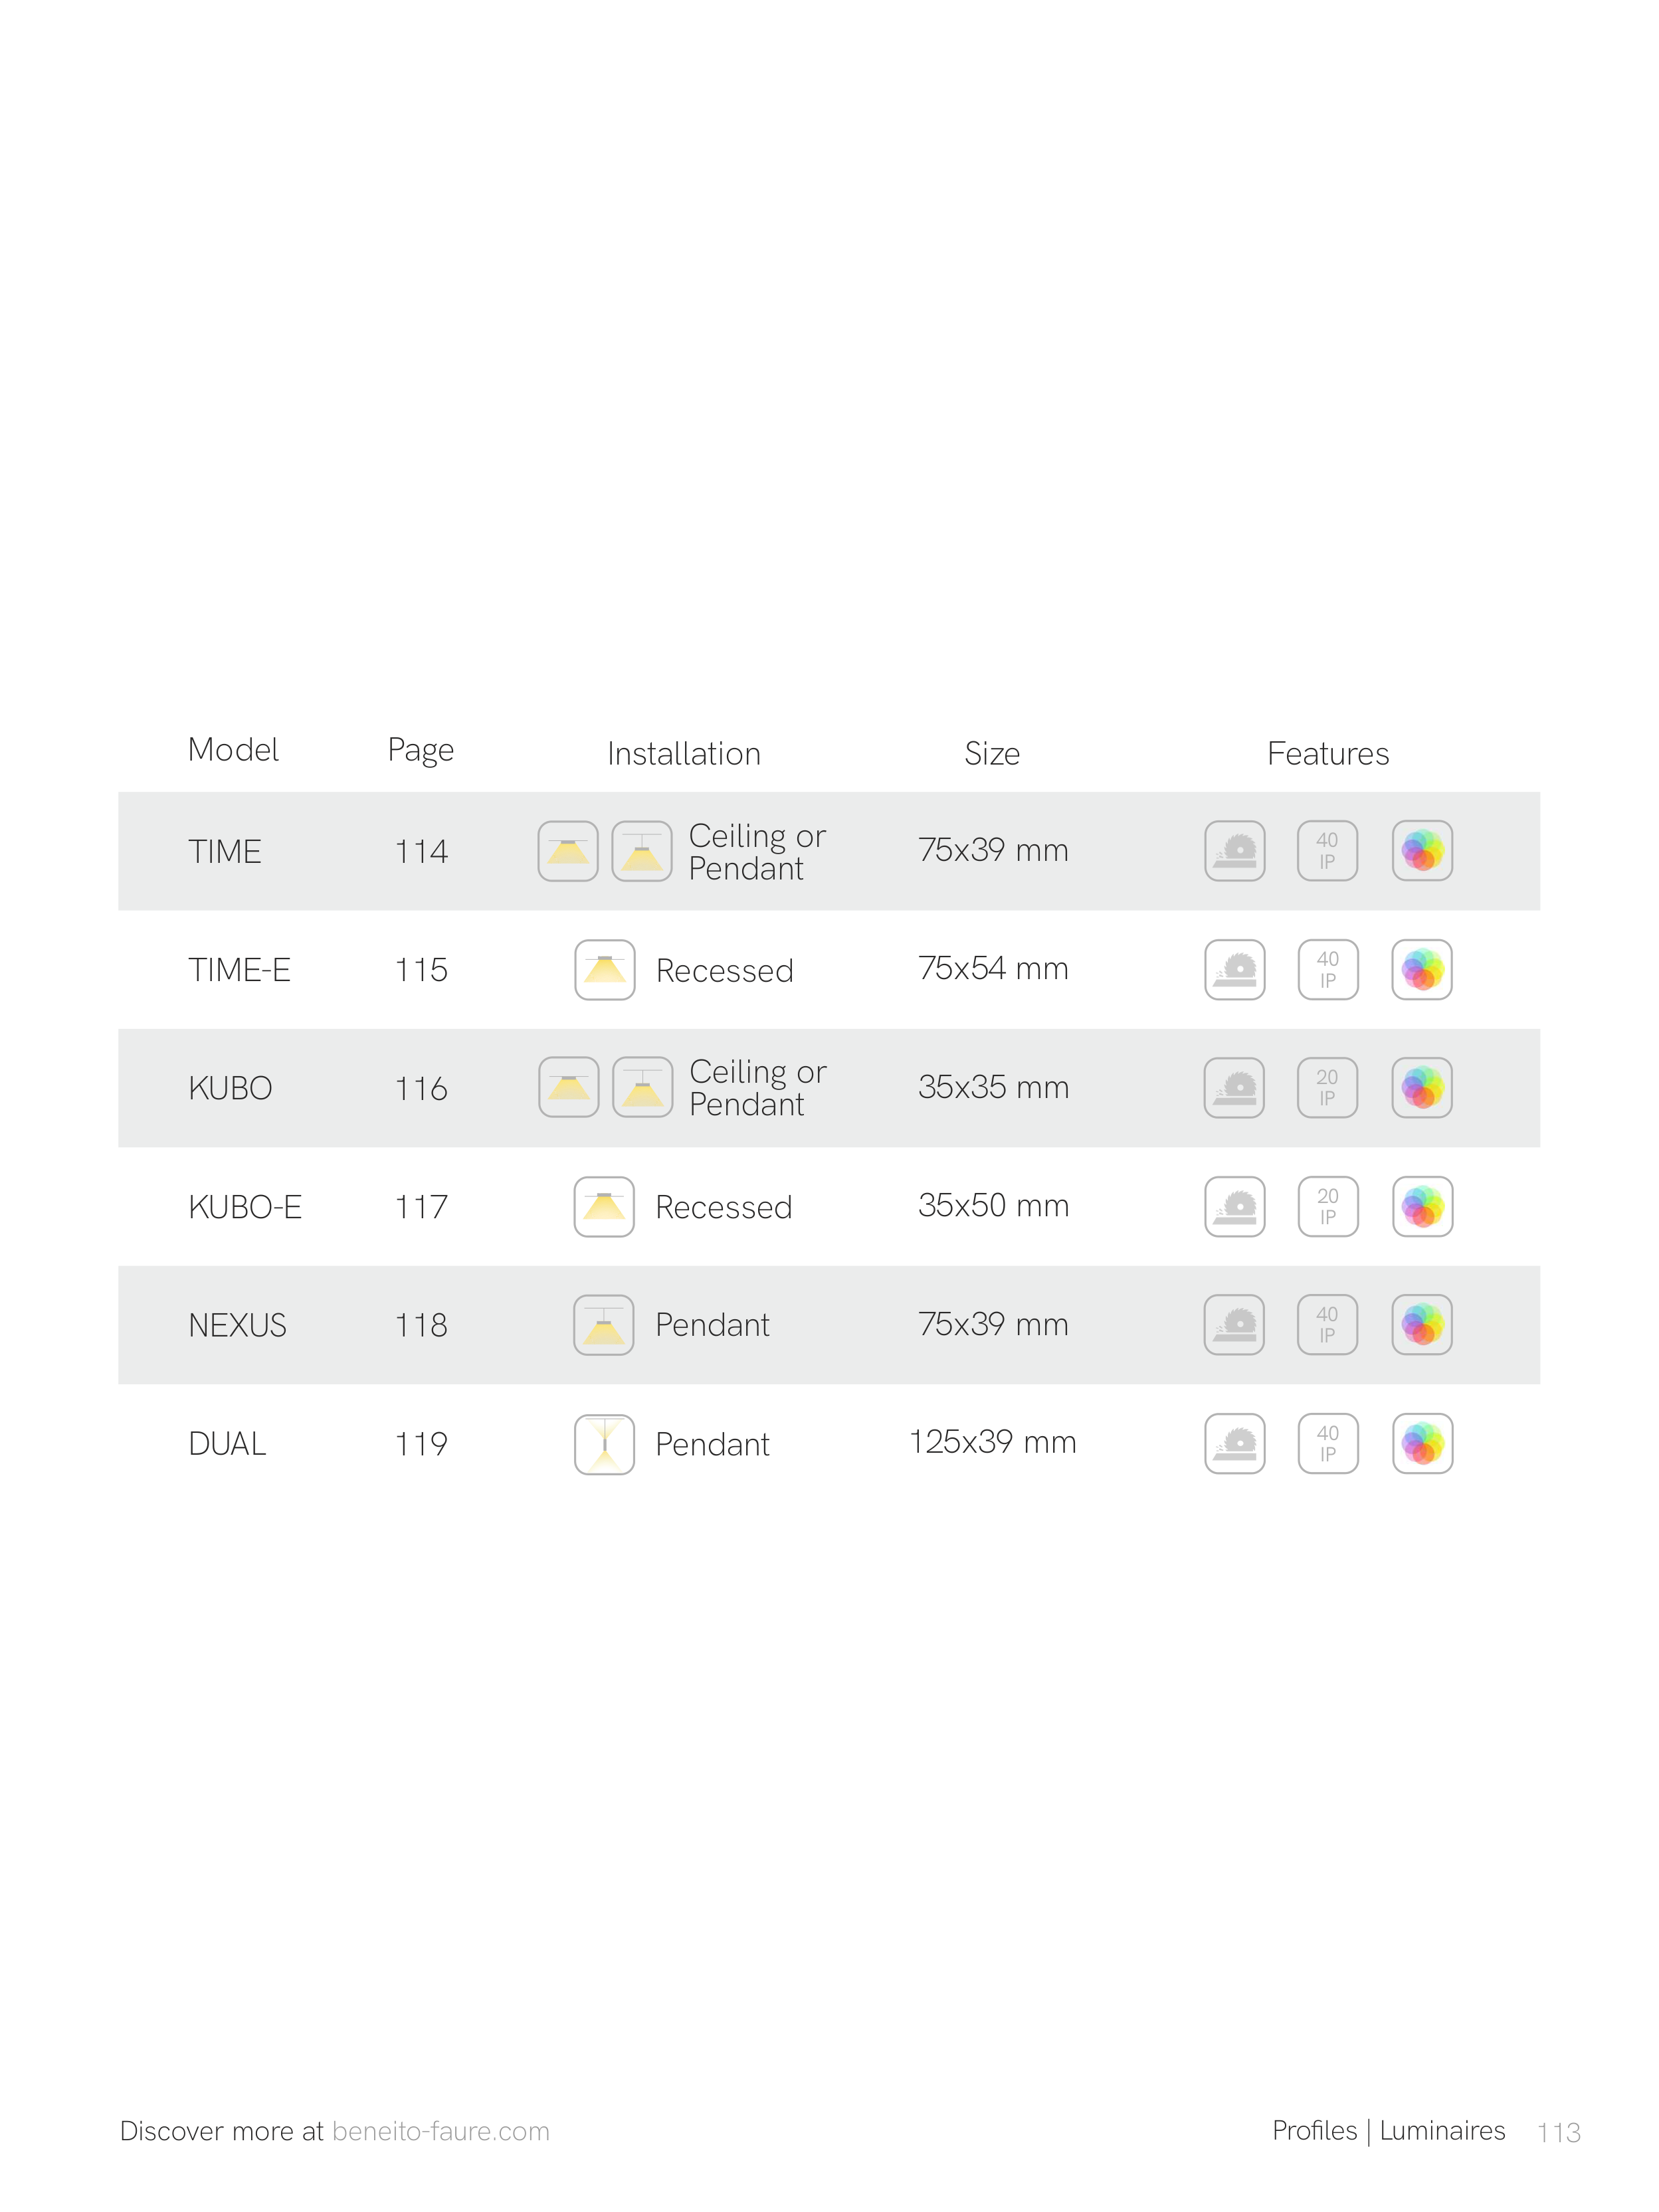The image size is (1659, 2212).
Task: Select the KUBO-E model name
Action: [x=245, y=1207]
